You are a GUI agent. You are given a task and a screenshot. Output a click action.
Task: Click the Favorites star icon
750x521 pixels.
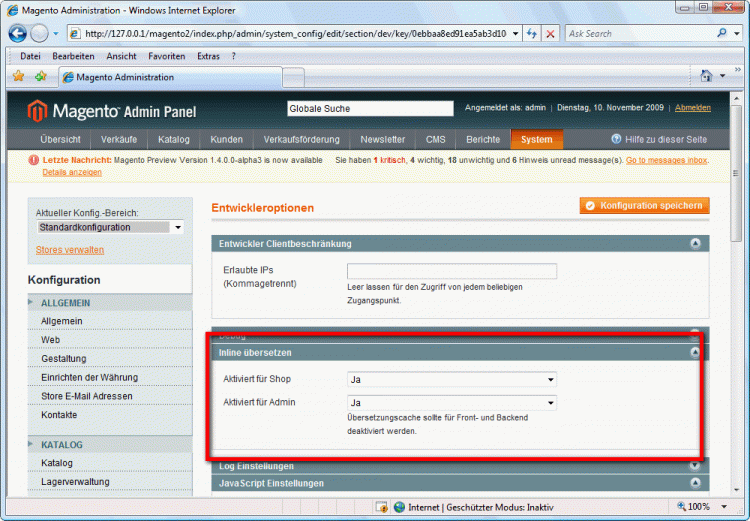(x=18, y=76)
